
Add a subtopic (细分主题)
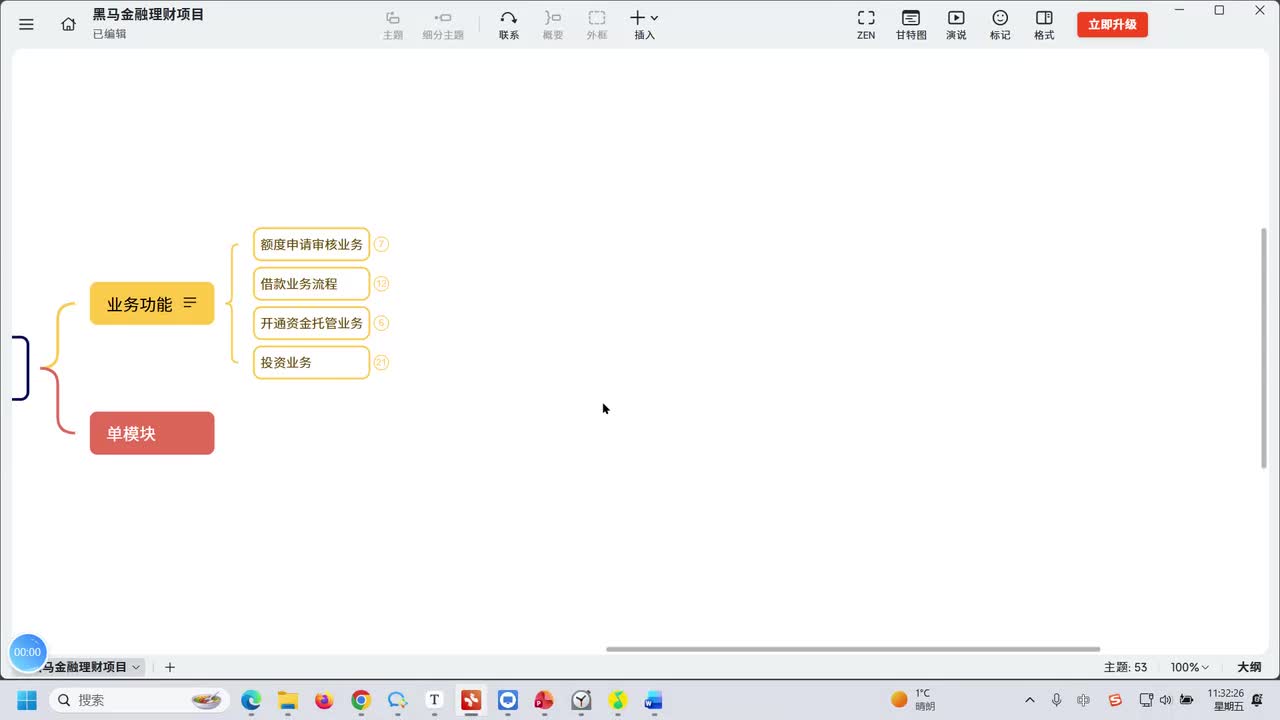pos(443,25)
